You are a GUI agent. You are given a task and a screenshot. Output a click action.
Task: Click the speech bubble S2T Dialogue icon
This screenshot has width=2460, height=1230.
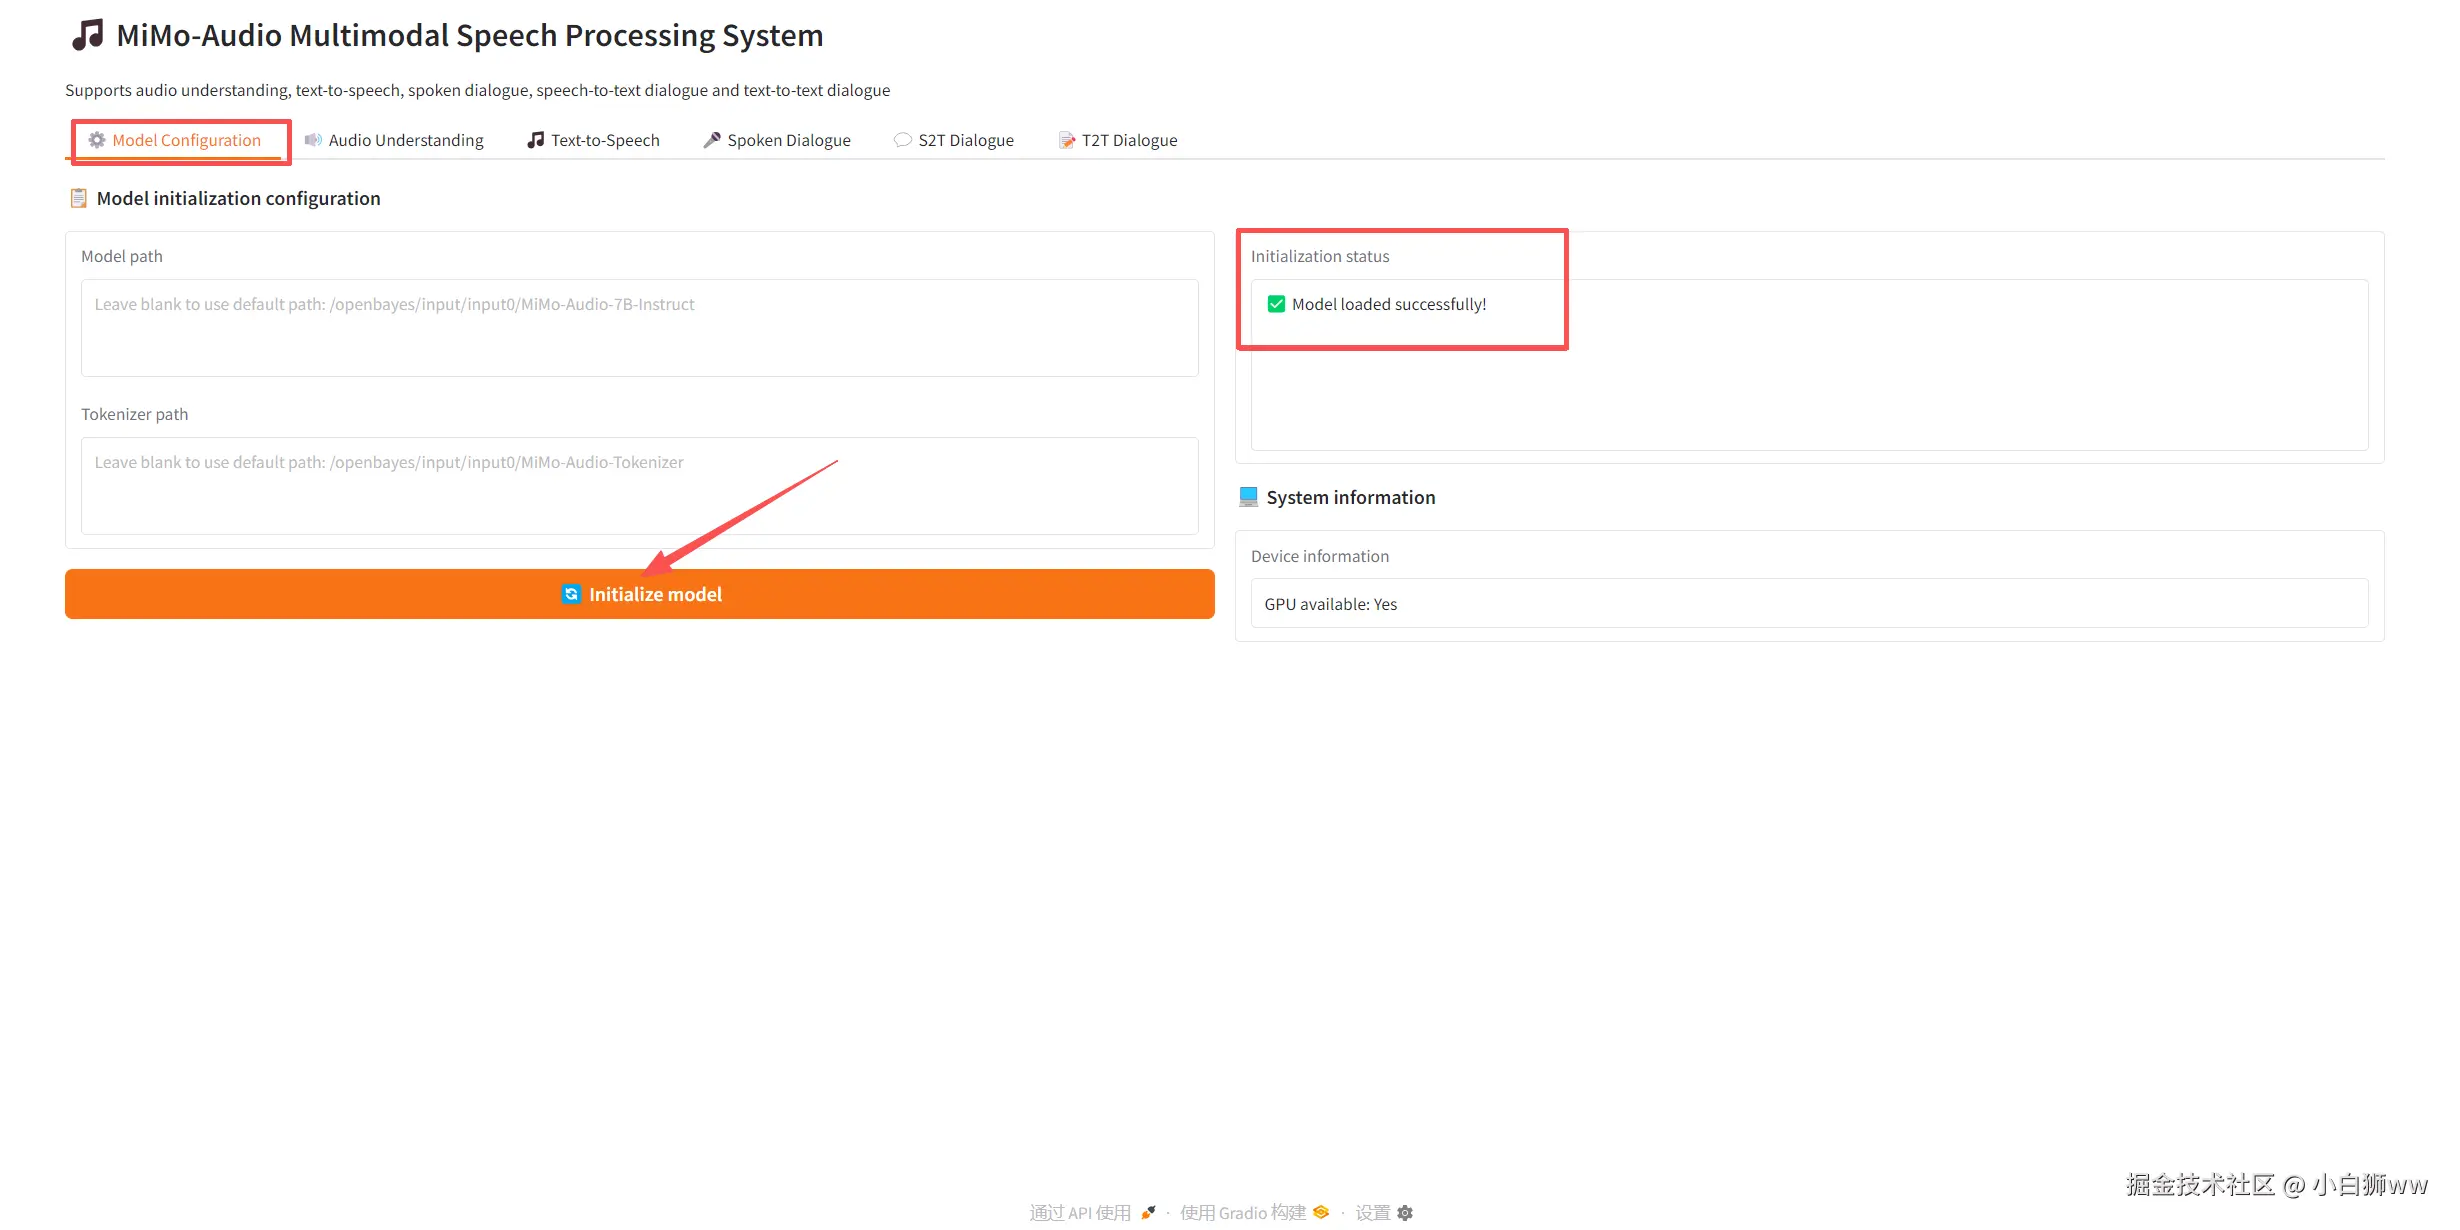(x=902, y=140)
